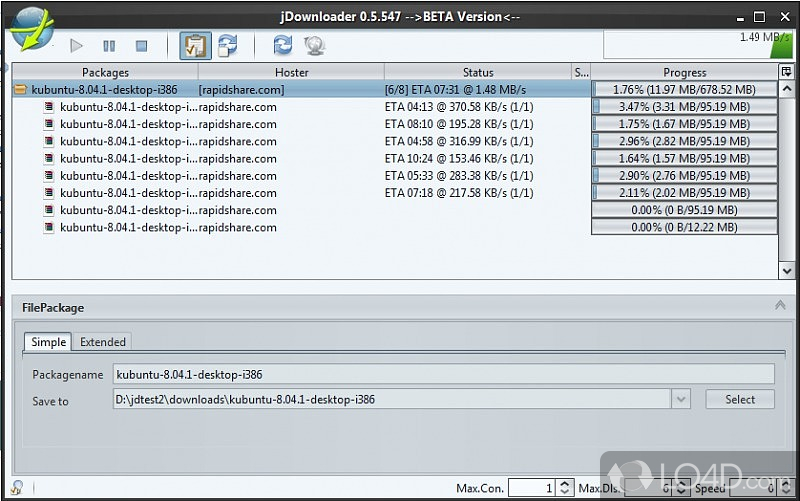Open the Save to dropdown arrow

coord(681,399)
